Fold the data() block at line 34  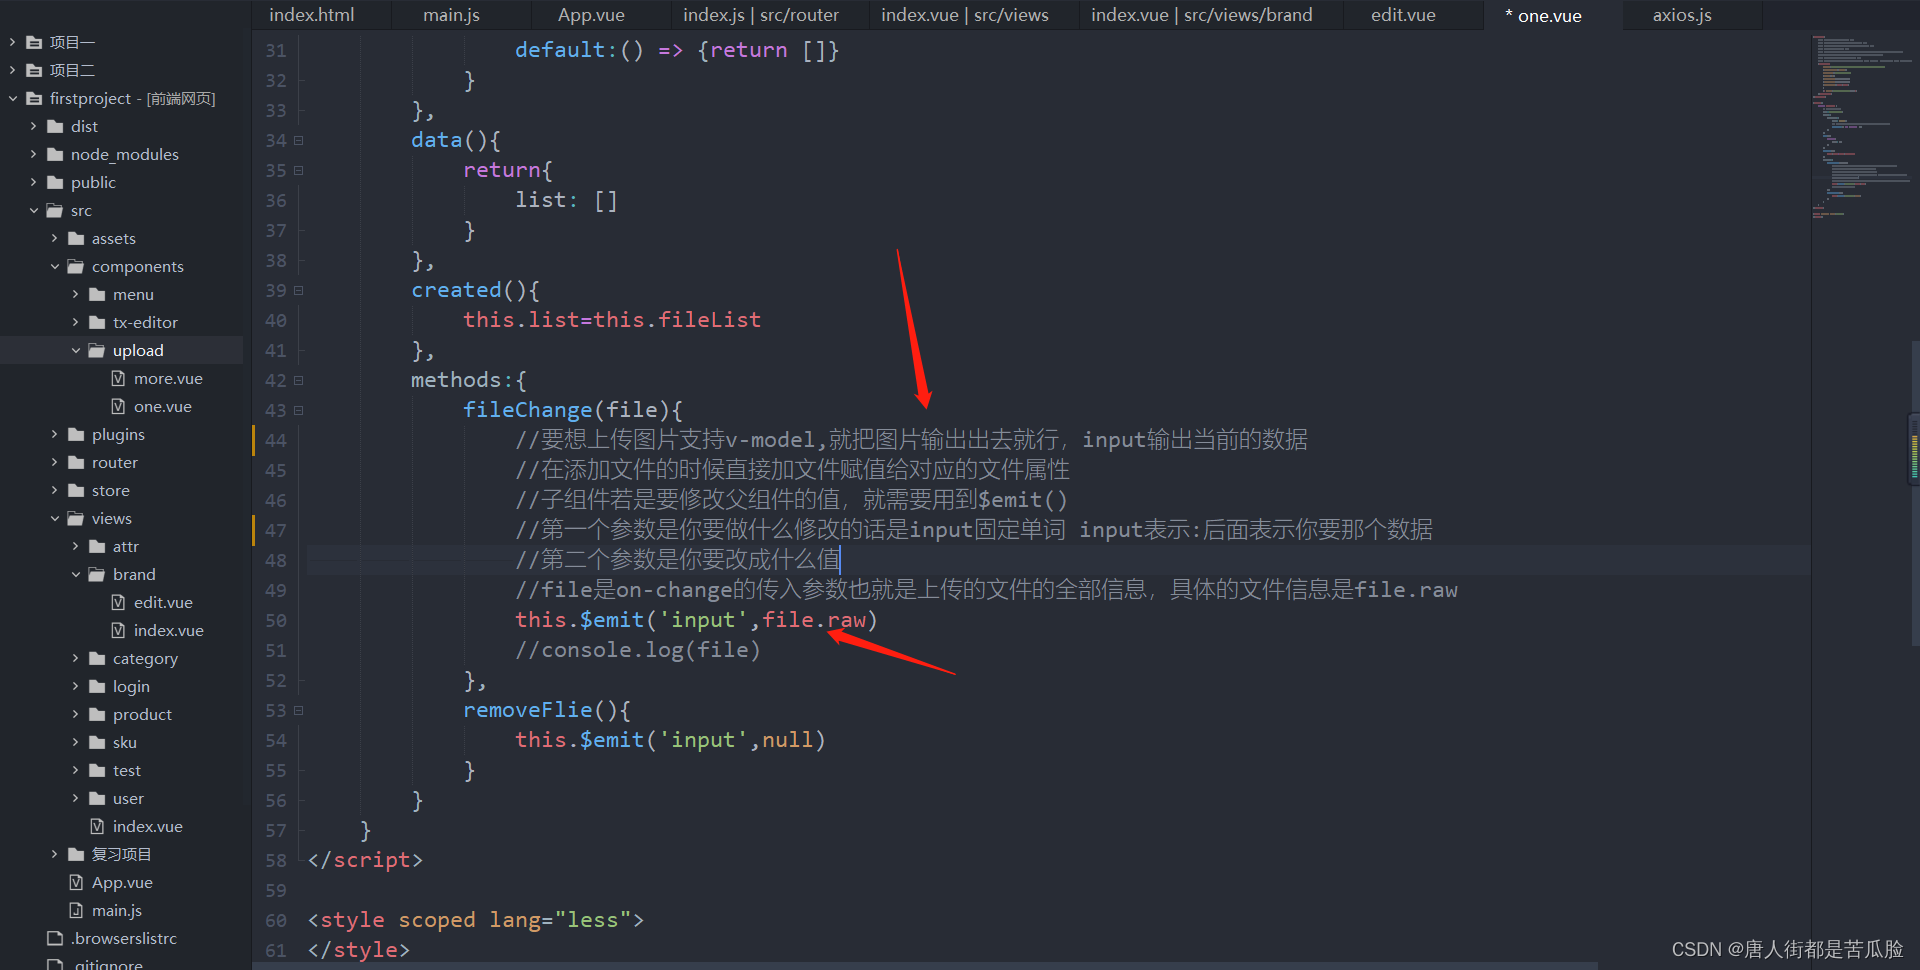[298, 141]
